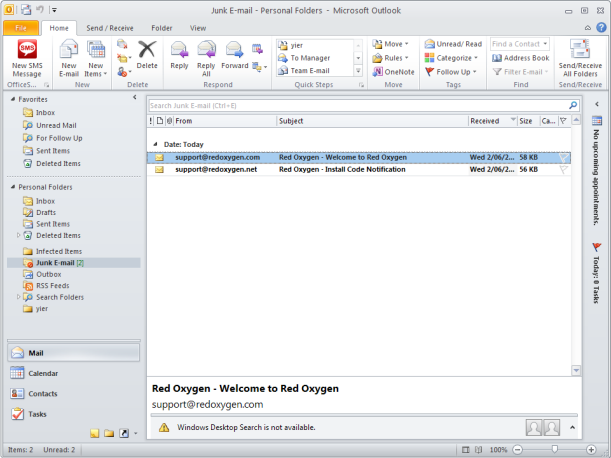Open the Clean Up dropdown
This screenshot has height=458, width=611.
pyautogui.click(x=124, y=58)
